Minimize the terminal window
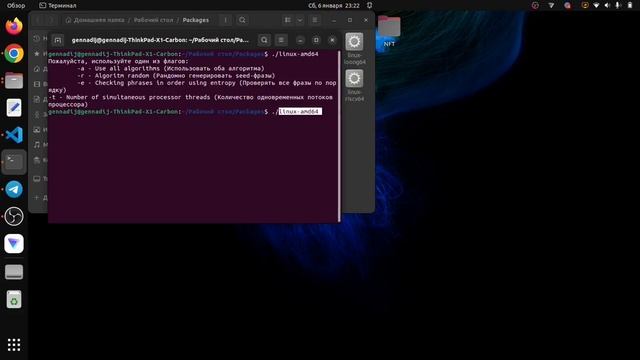Screen dimensions: 640x360 click(300, 40)
